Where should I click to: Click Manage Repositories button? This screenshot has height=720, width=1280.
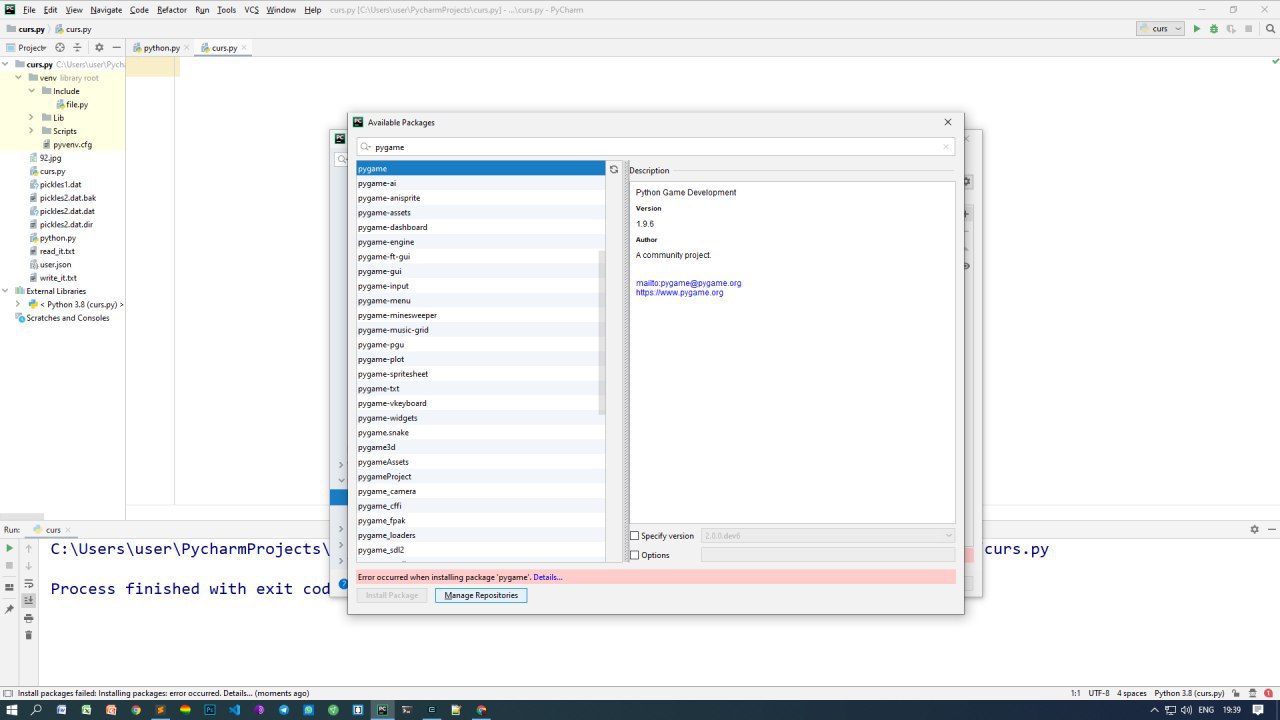point(481,595)
